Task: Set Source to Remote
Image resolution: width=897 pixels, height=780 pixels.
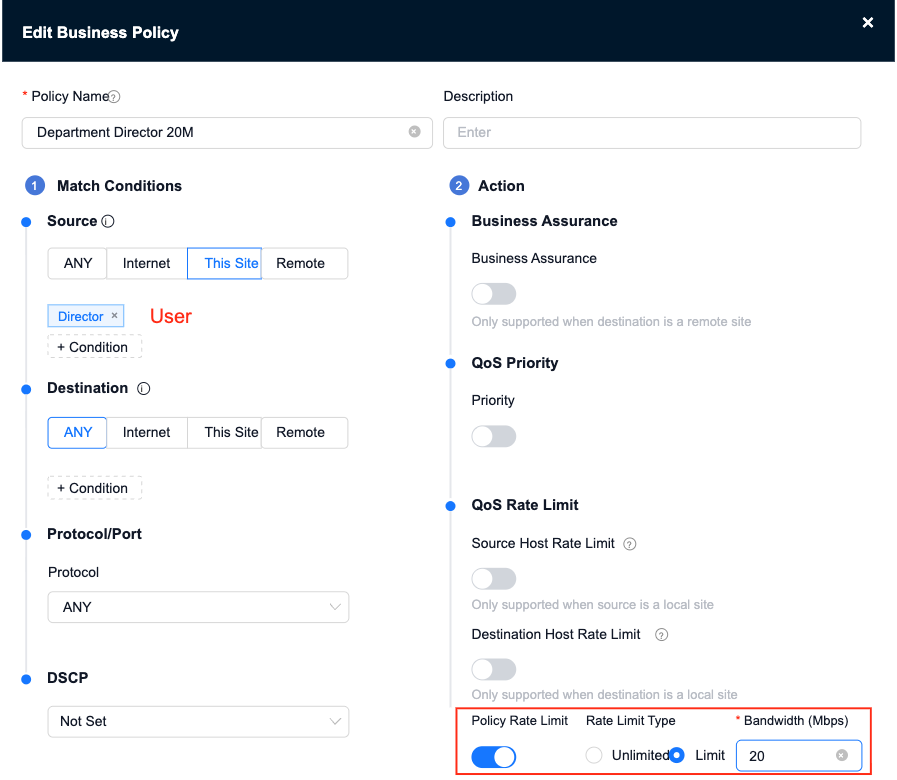Action: click(x=304, y=263)
